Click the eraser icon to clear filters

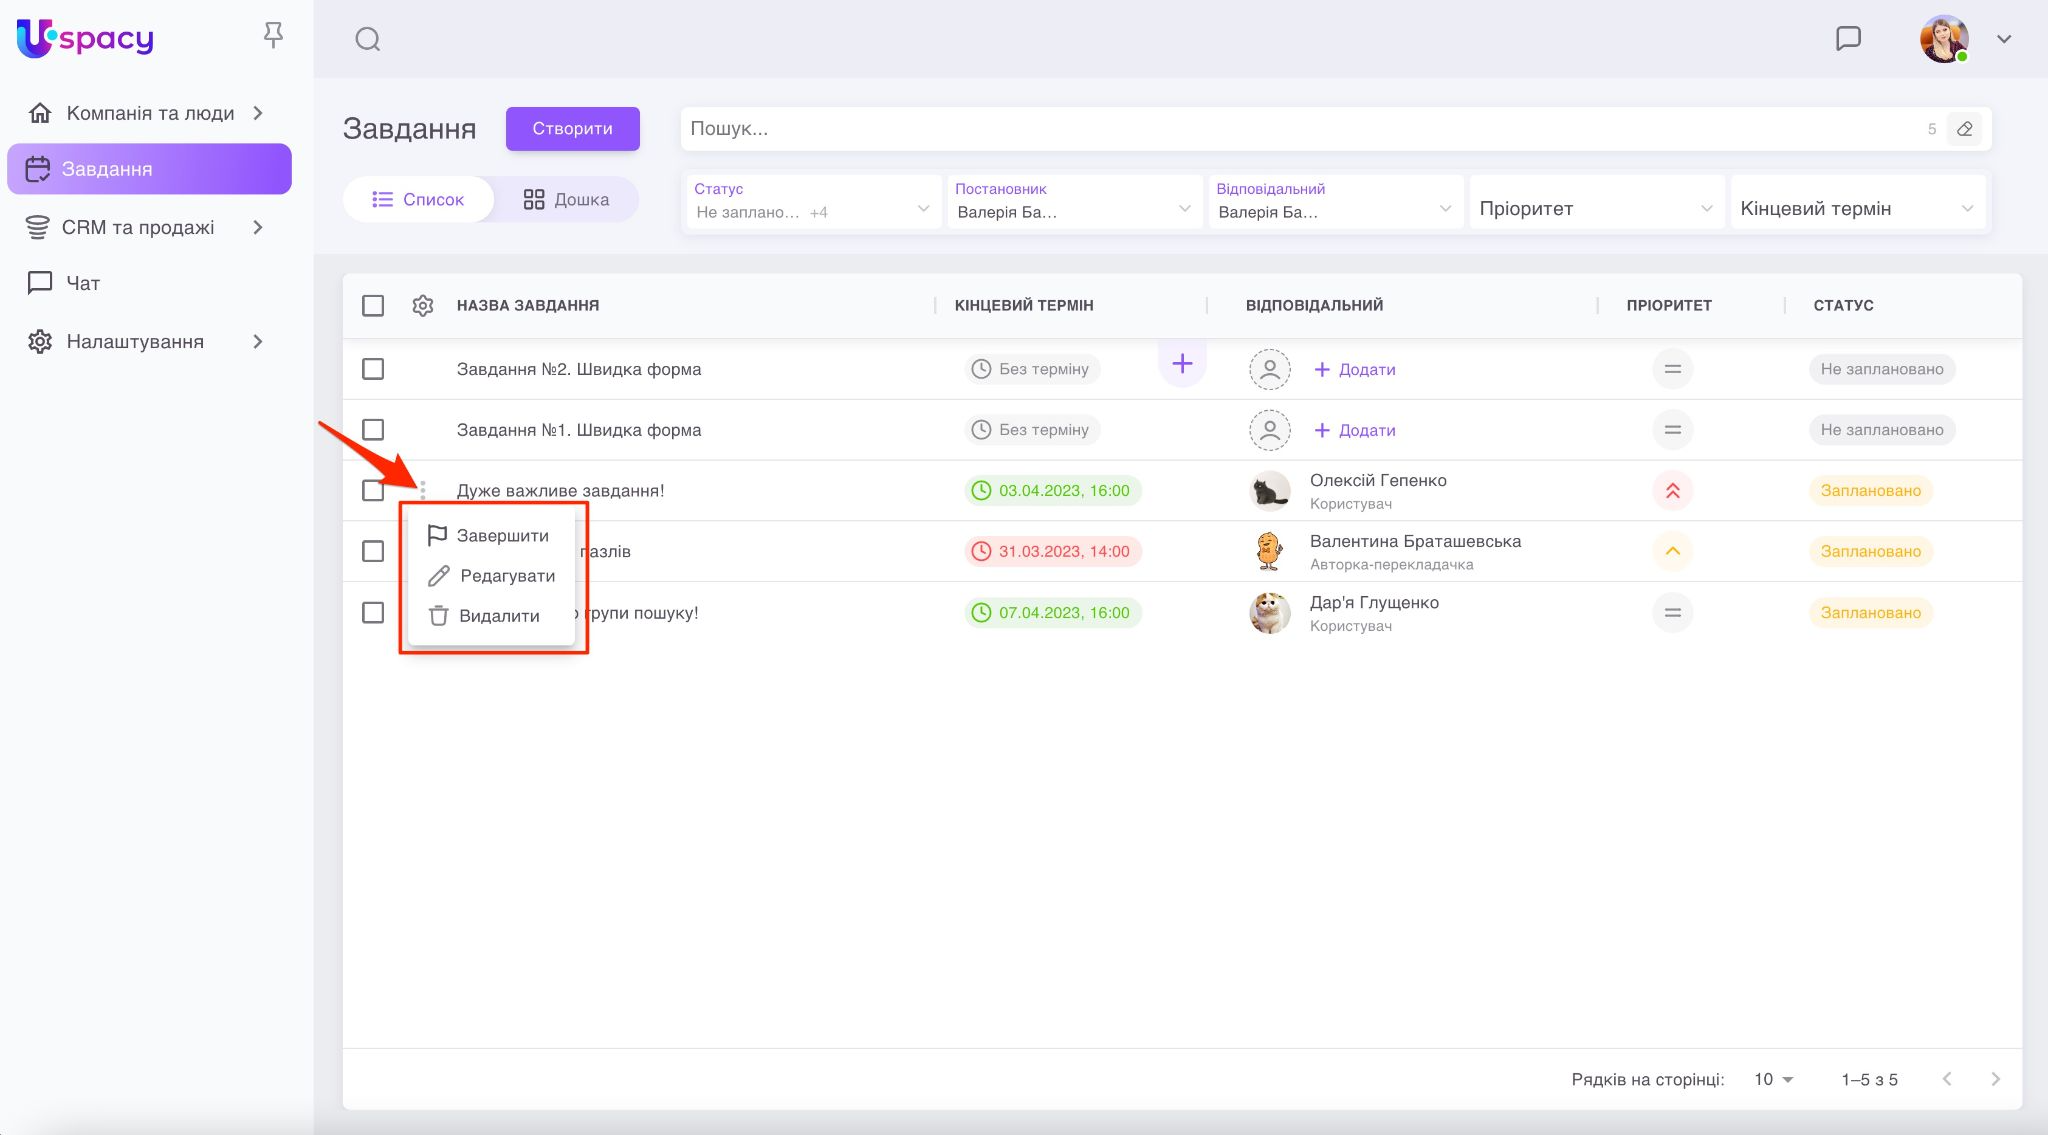coord(1964,129)
